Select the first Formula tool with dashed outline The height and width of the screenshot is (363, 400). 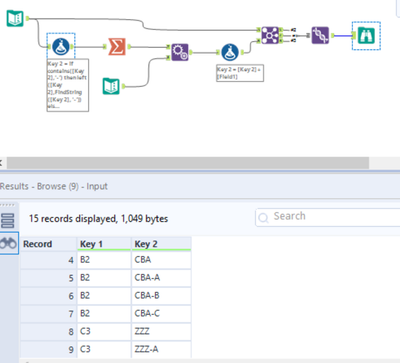(61, 46)
